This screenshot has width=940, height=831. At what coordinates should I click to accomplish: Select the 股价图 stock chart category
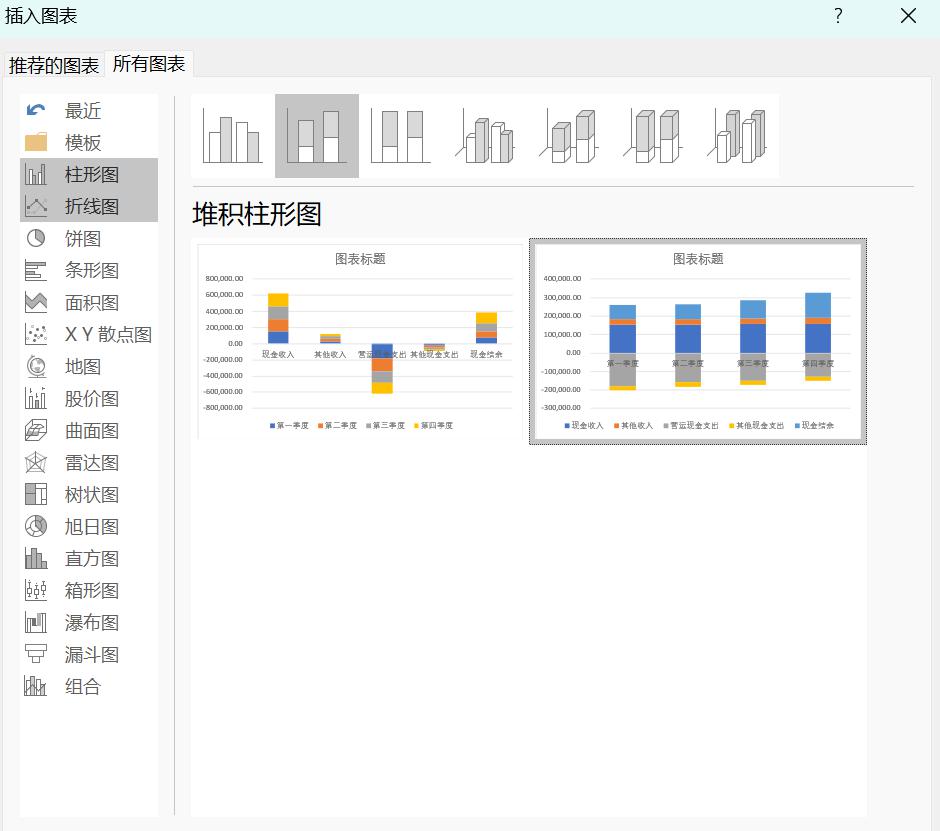(x=89, y=399)
